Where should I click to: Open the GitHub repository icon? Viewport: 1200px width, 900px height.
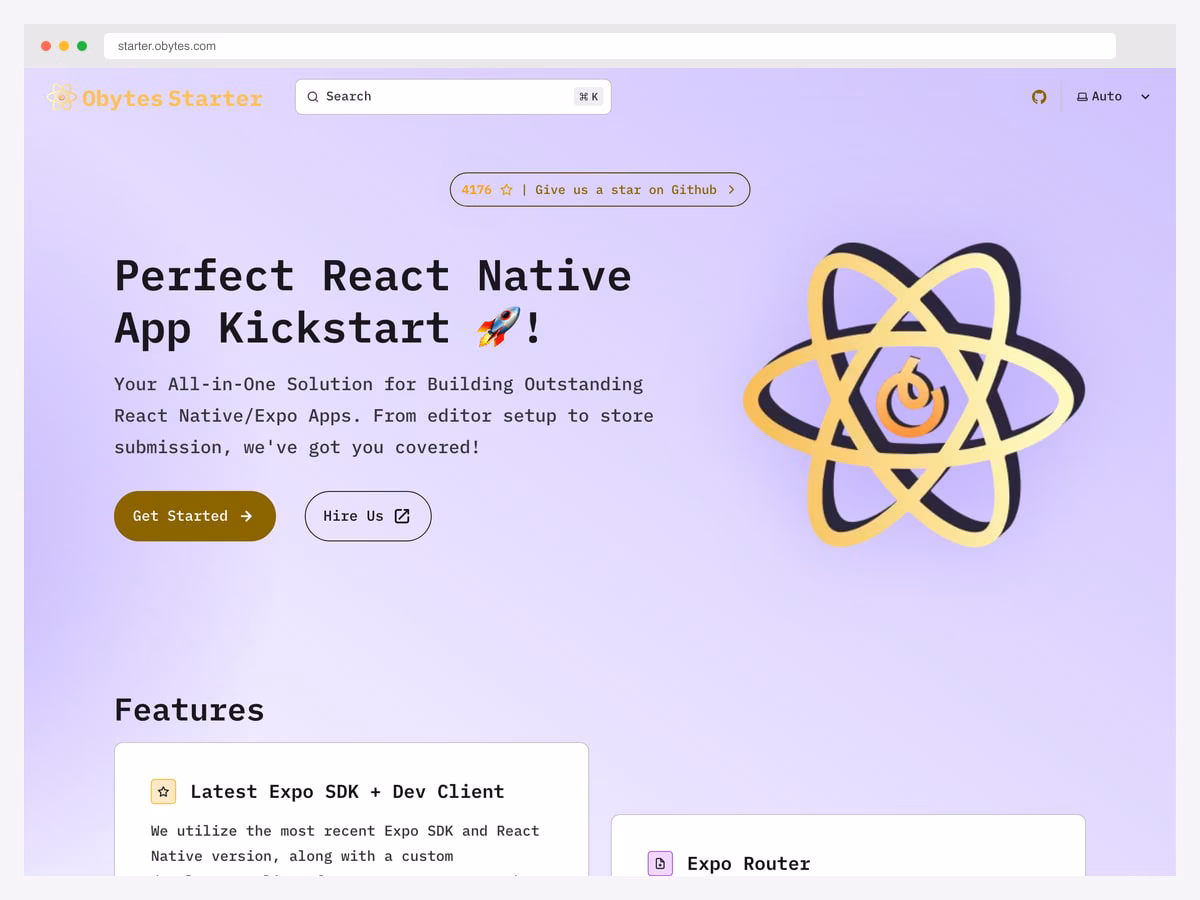click(x=1039, y=97)
